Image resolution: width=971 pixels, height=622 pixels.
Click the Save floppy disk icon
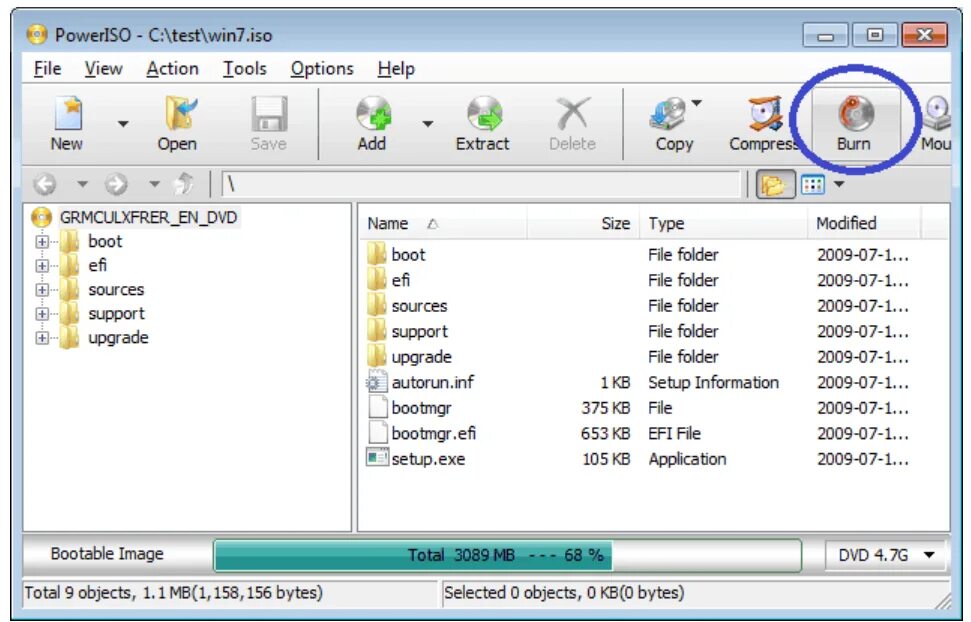coord(269,114)
